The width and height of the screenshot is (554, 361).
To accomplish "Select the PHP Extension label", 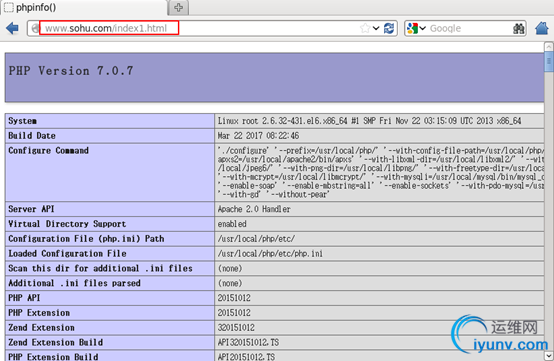I will [39, 313].
